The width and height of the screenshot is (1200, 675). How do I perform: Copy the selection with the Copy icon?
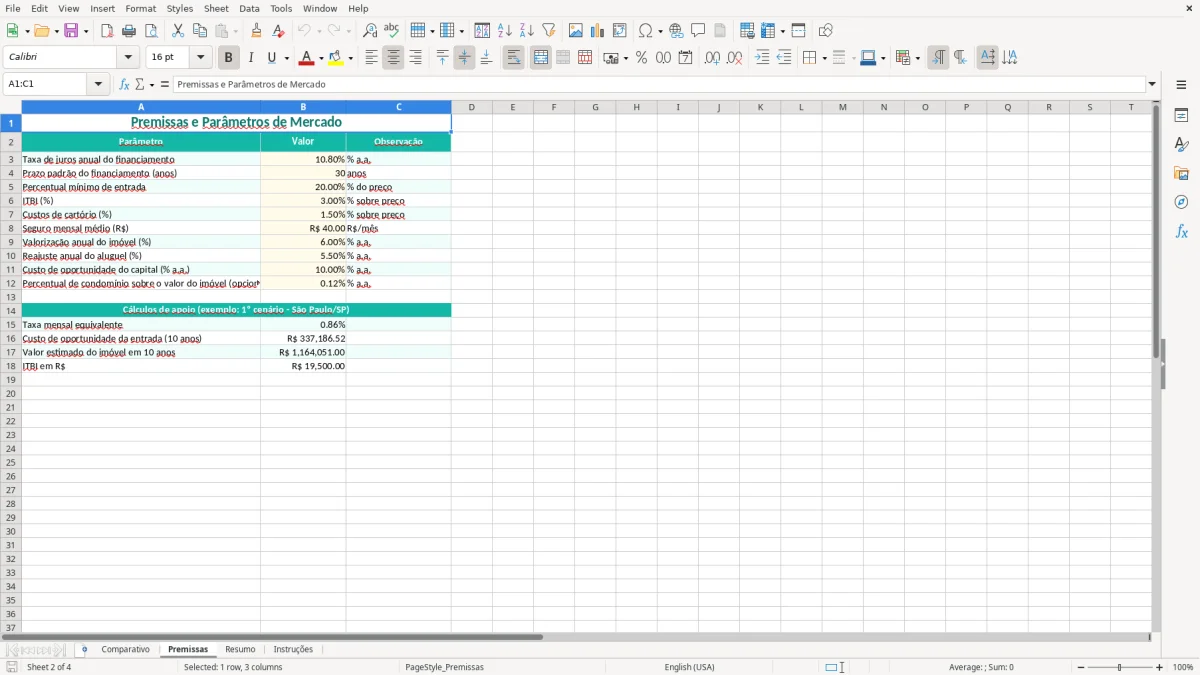pyautogui.click(x=200, y=31)
